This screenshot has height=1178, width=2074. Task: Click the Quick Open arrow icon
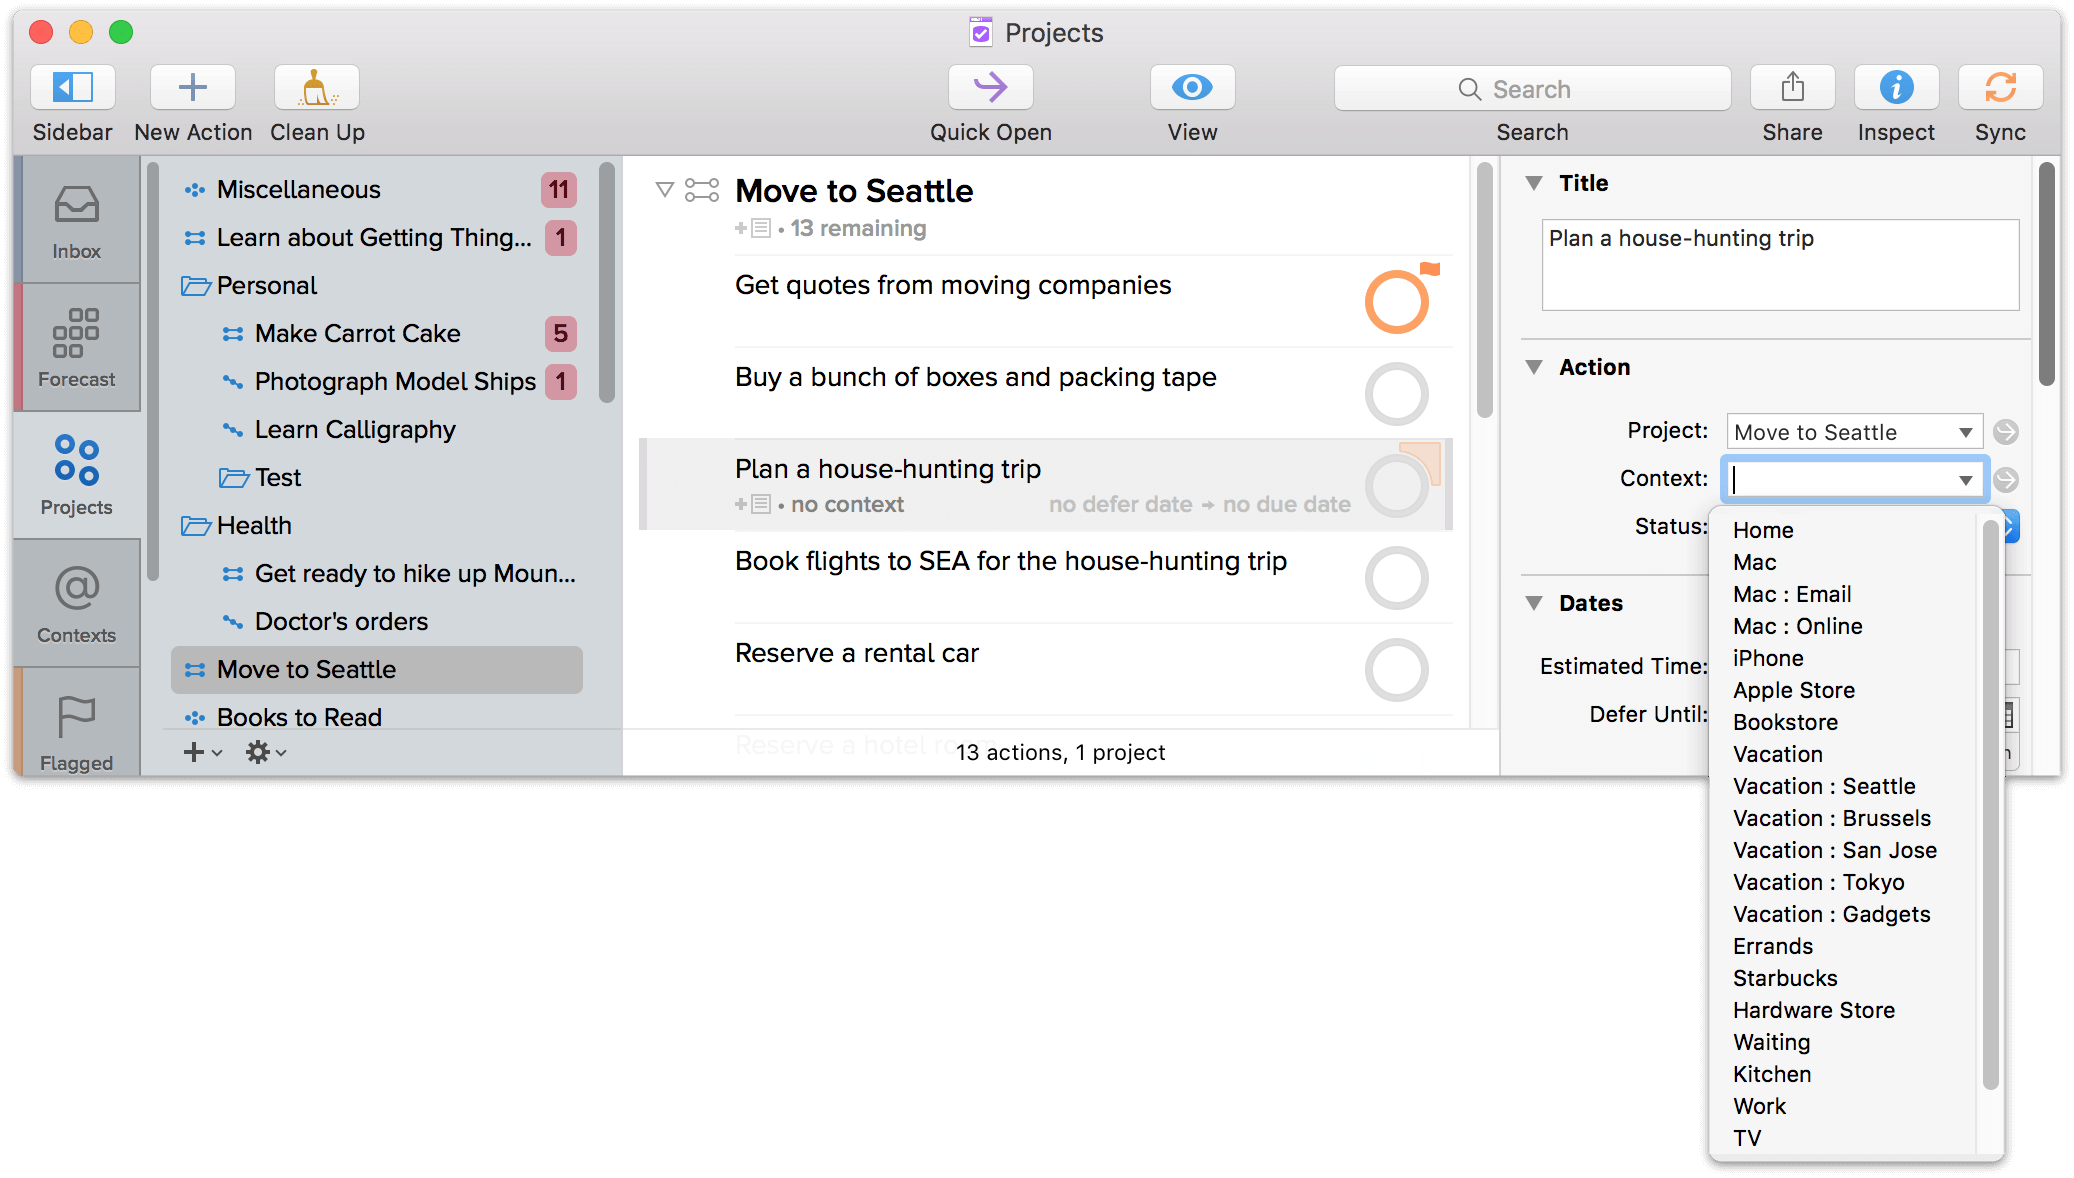[x=990, y=90]
